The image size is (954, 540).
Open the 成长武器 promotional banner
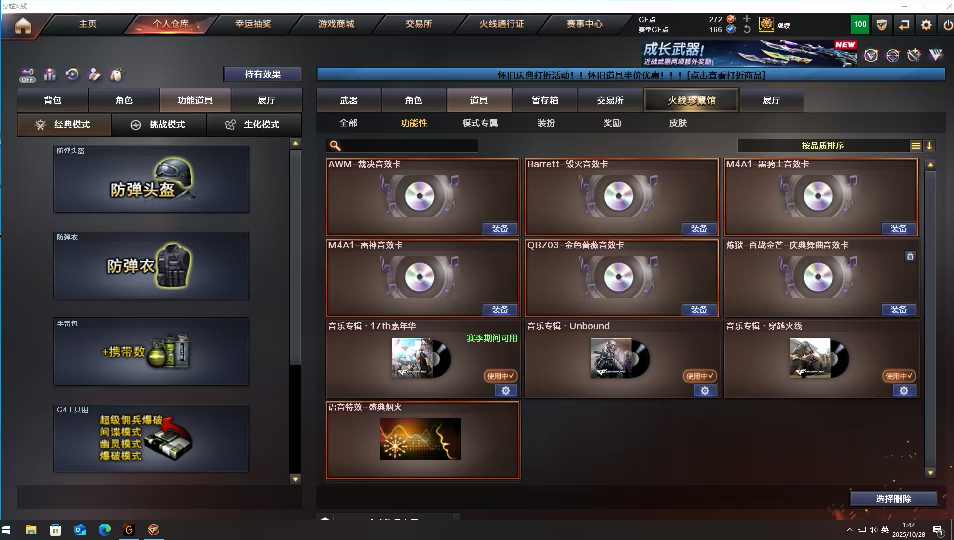tap(750, 54)
